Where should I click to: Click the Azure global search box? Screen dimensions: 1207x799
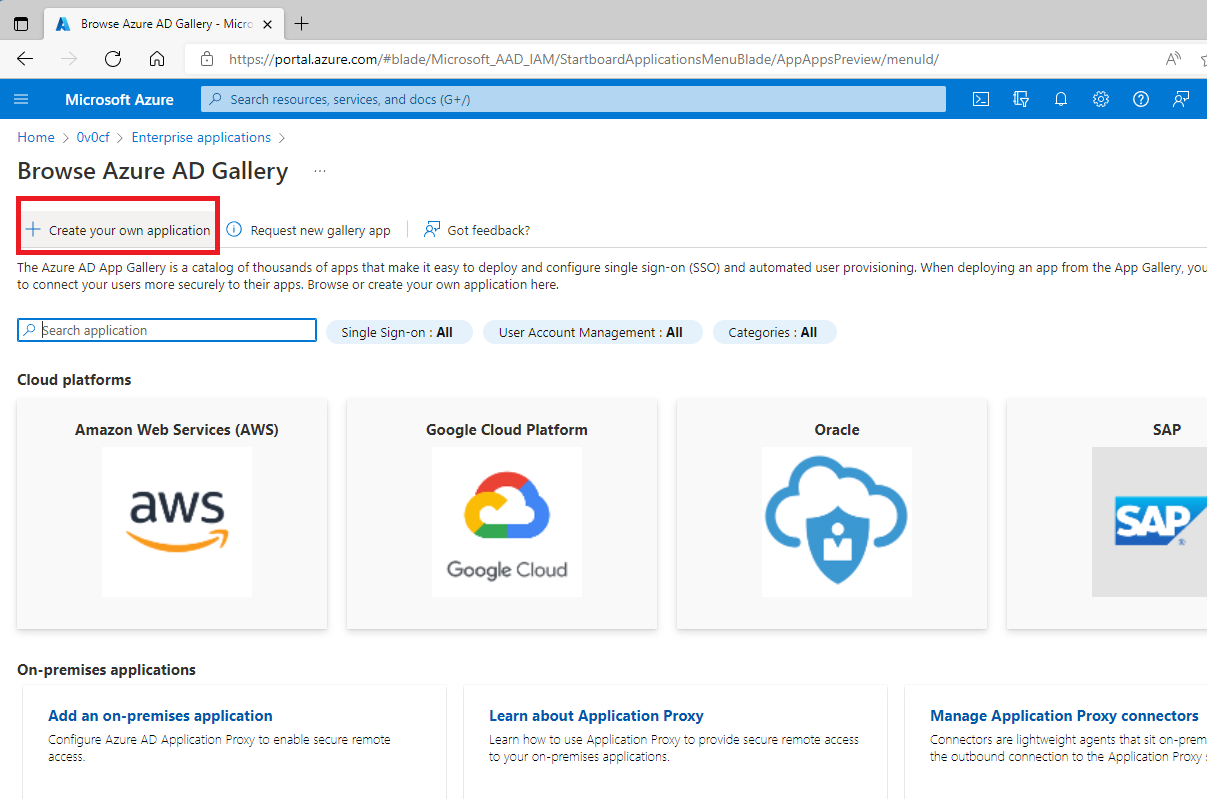point(573,99)
